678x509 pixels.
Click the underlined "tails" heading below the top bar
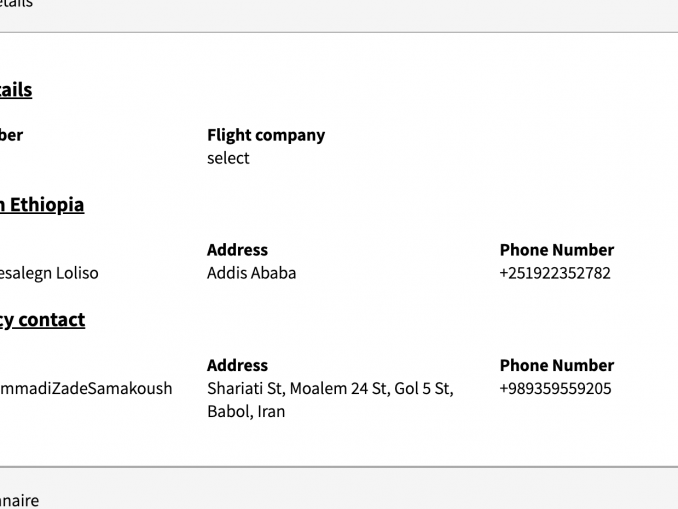(x=16, y=90)
